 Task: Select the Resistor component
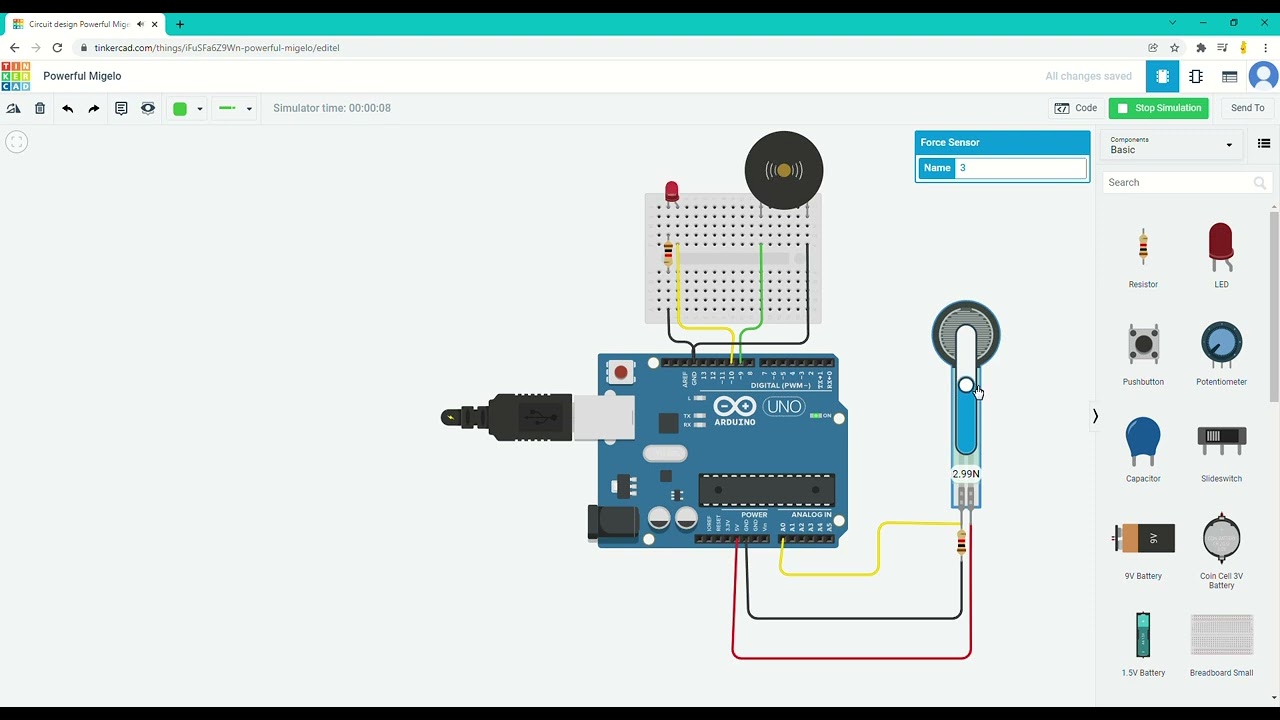coord(1143,256)
